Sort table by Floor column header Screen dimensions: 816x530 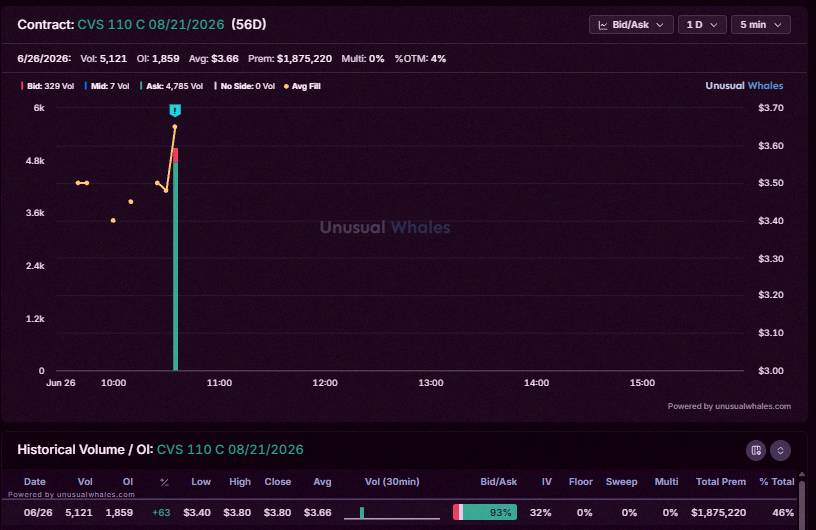click(x=581, y=482)
